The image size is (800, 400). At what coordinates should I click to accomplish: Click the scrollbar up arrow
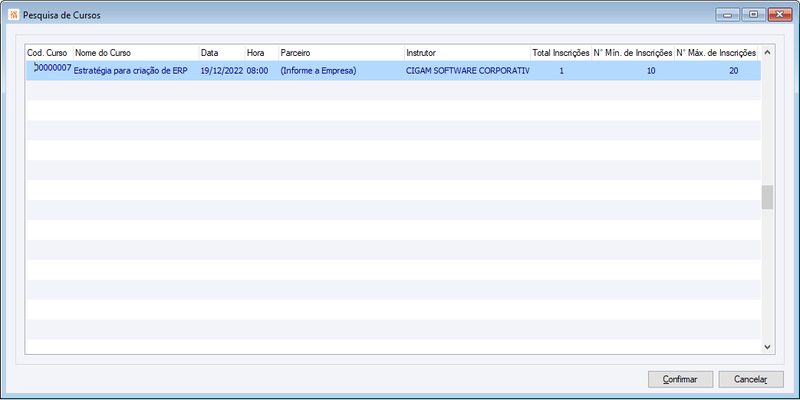(x=767, y=52)
